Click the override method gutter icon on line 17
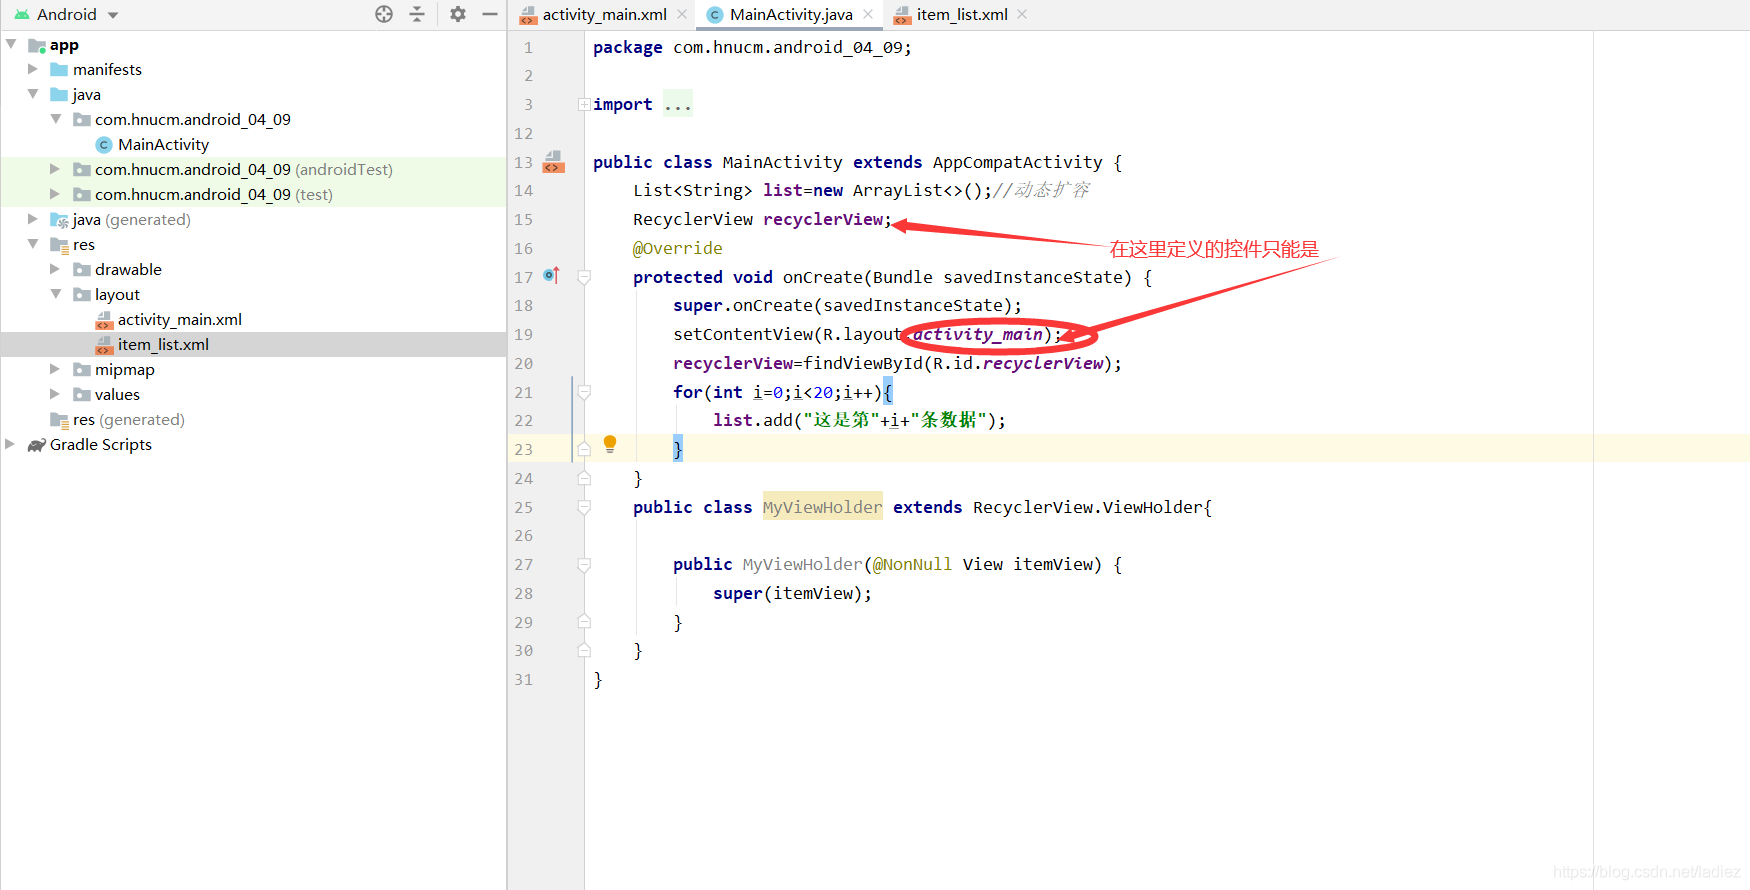The height and width of the screenshot is (890, 1750). (x=551, y=275)
